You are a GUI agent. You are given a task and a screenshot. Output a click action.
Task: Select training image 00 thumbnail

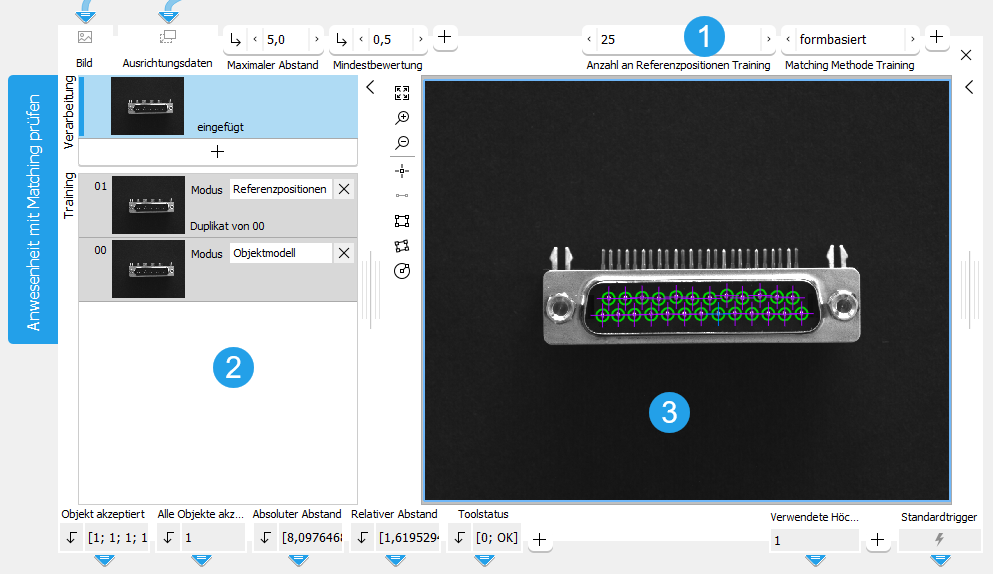148,267
